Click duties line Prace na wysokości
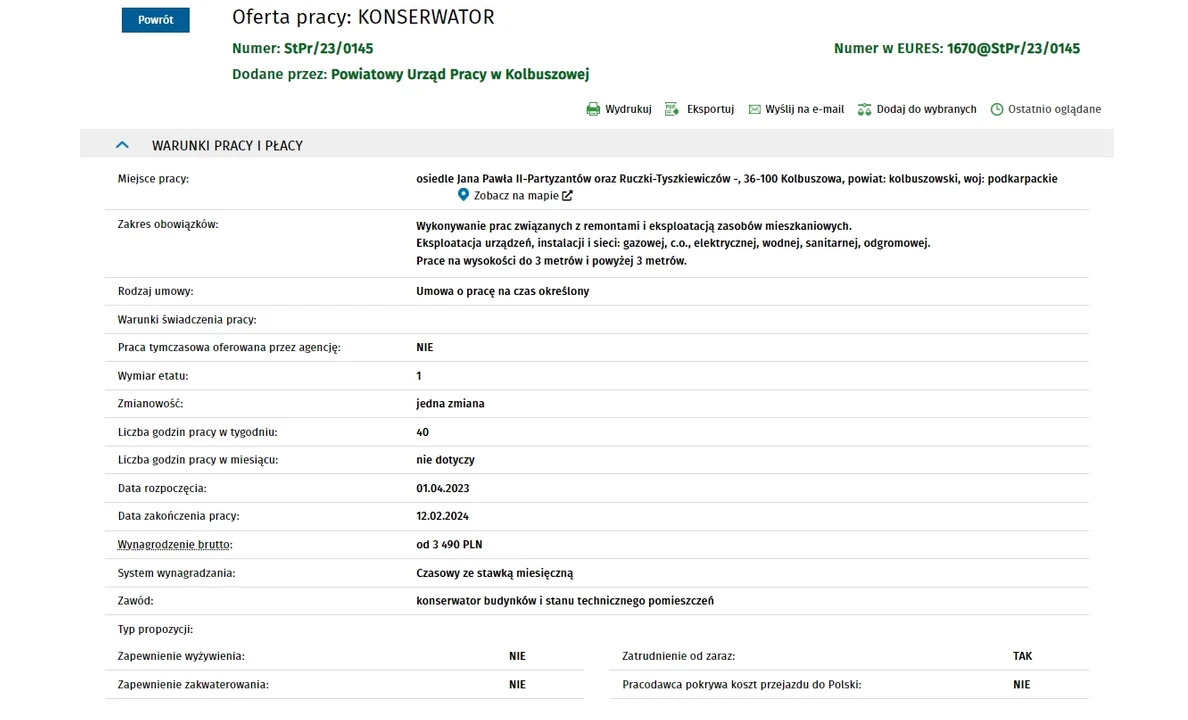The image size is (1188, 720). tap(551, 261)
